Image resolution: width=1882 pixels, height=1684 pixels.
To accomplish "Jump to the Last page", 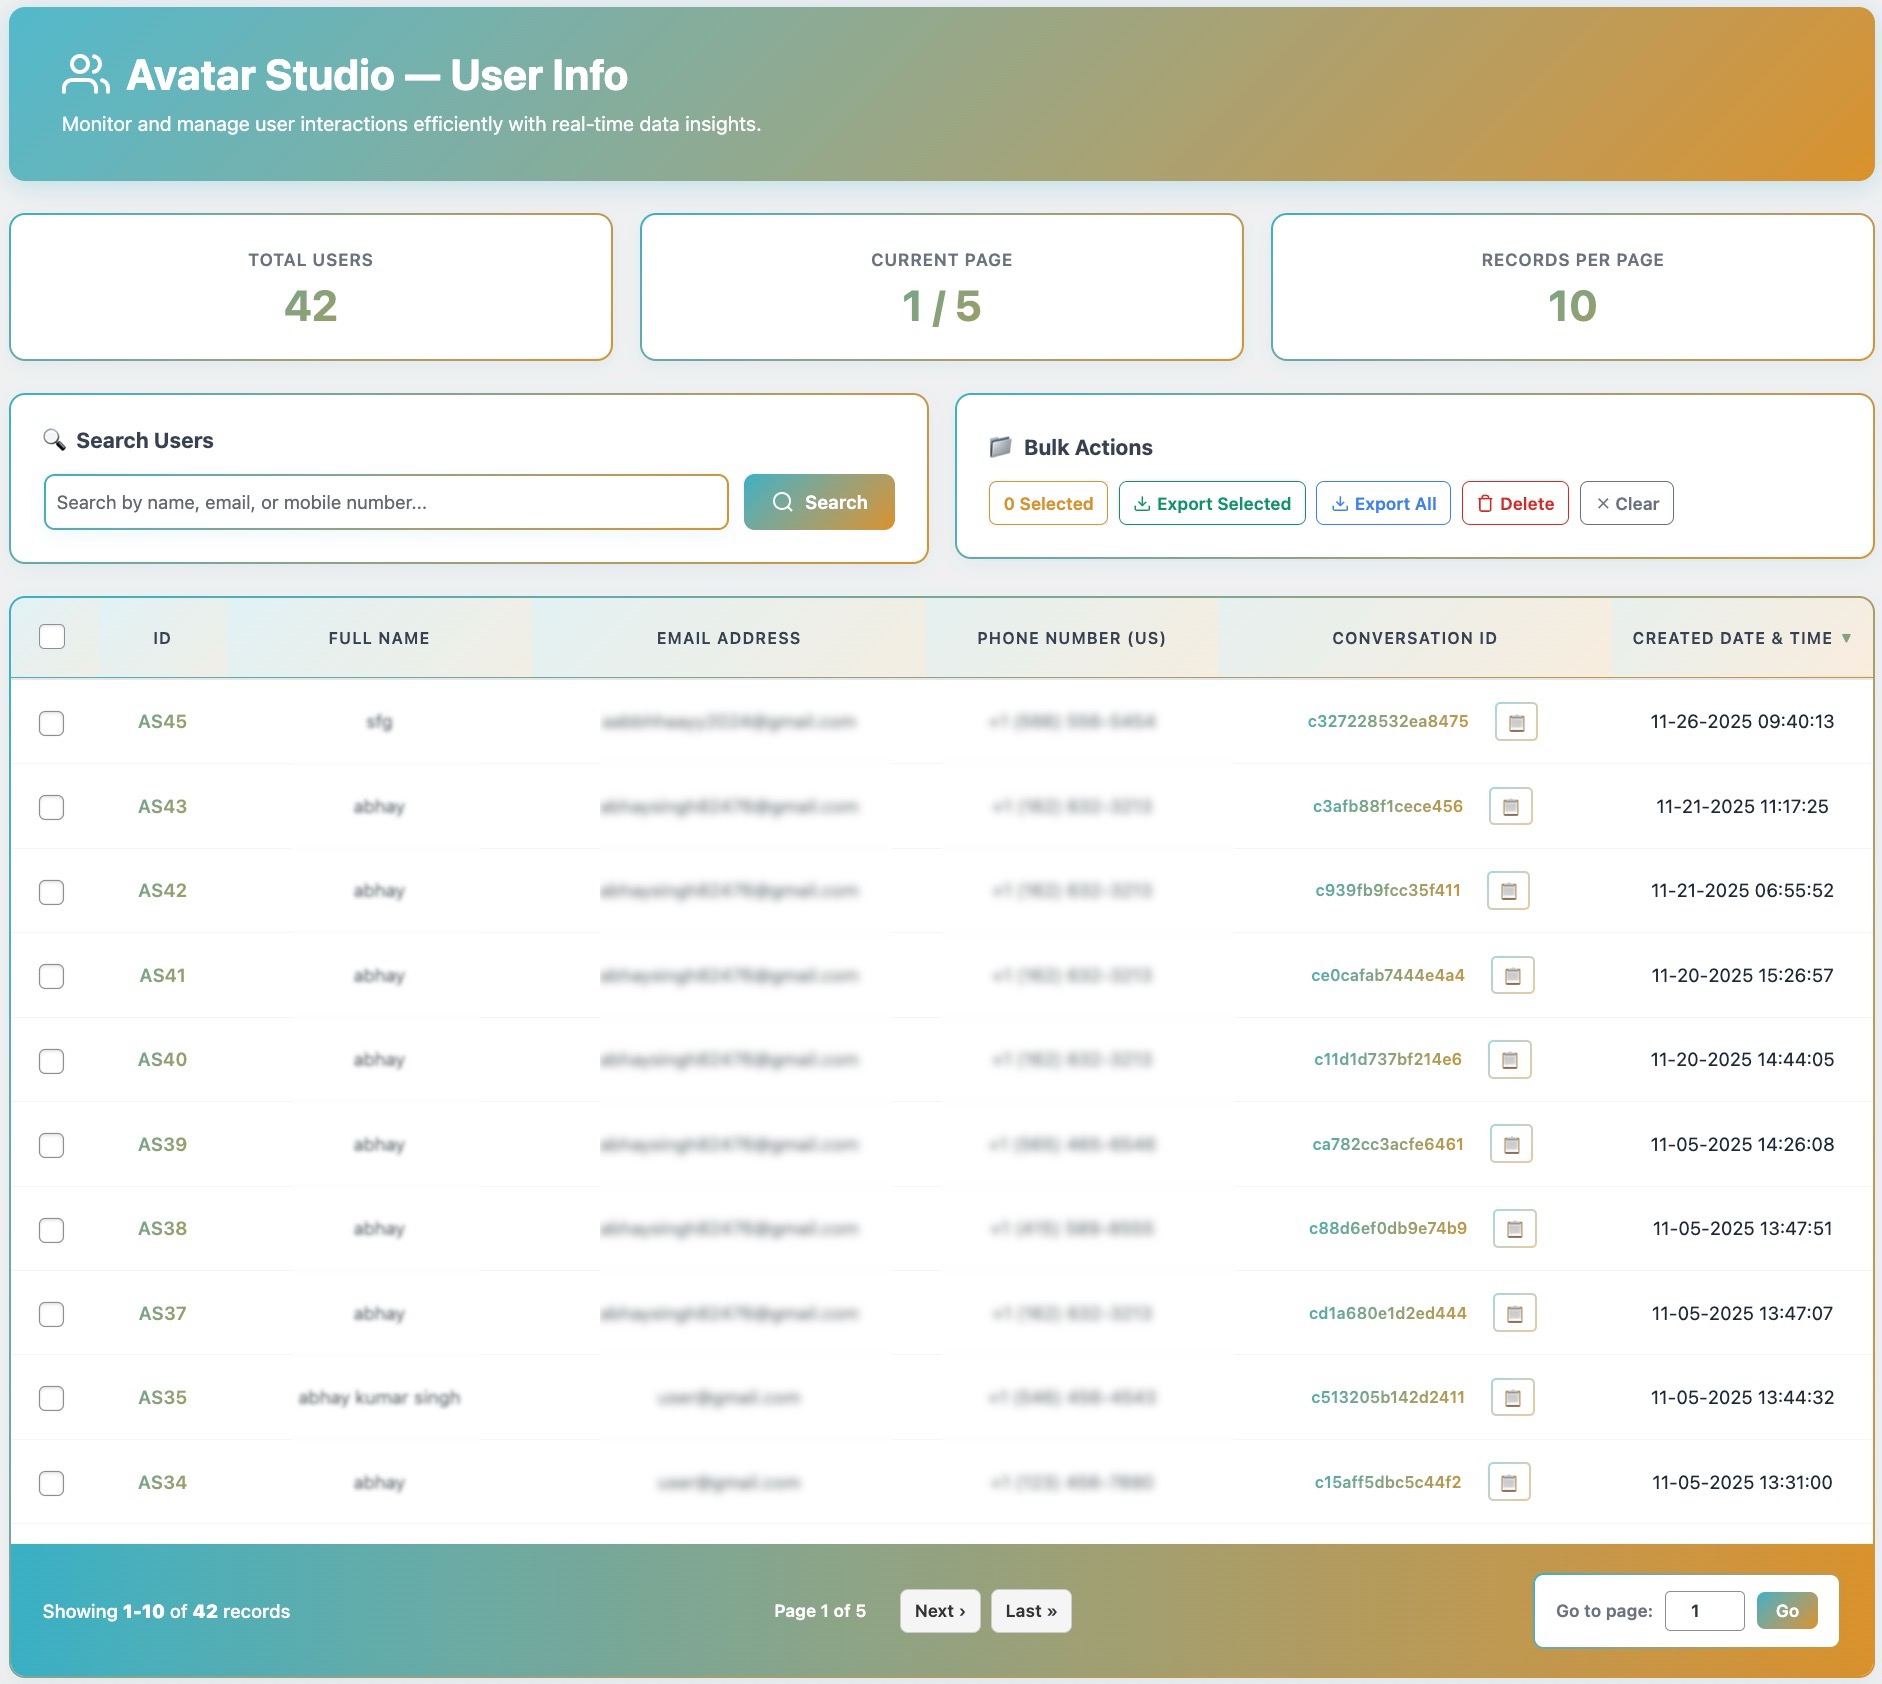I will pos(1030,1611).
